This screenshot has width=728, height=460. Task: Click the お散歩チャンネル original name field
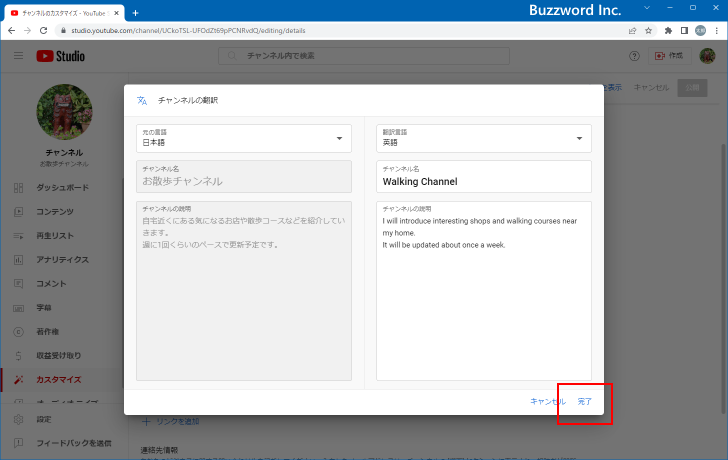[244, 176]
